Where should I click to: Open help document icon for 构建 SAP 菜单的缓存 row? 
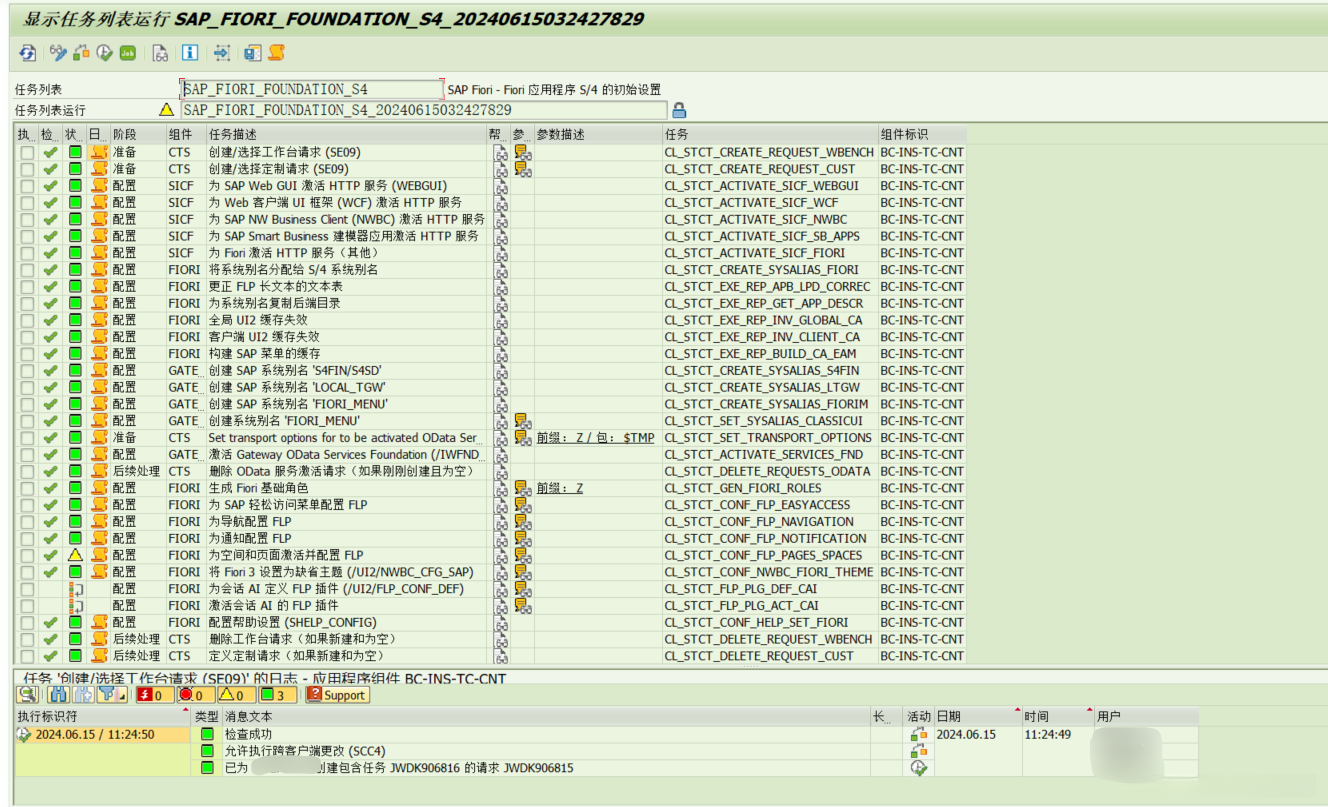(500, 354)
